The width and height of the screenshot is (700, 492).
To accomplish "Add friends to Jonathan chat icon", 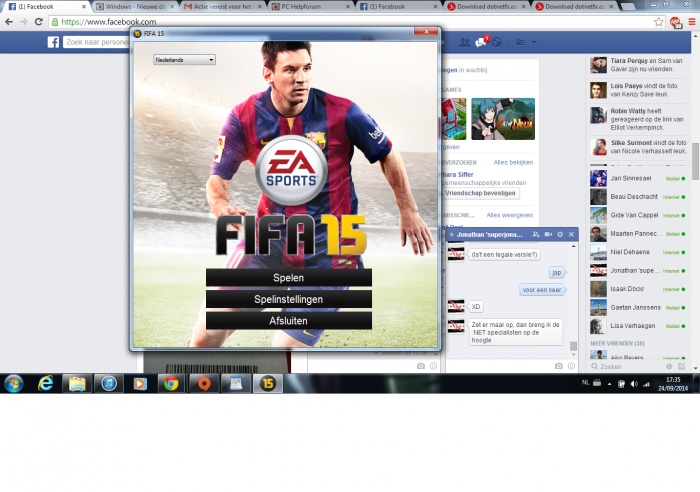I will (x=536, y=234).
